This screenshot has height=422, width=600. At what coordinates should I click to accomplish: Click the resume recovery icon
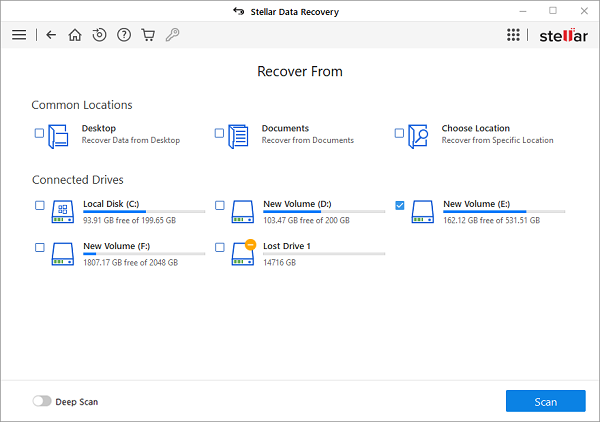[x=99, y=35]
